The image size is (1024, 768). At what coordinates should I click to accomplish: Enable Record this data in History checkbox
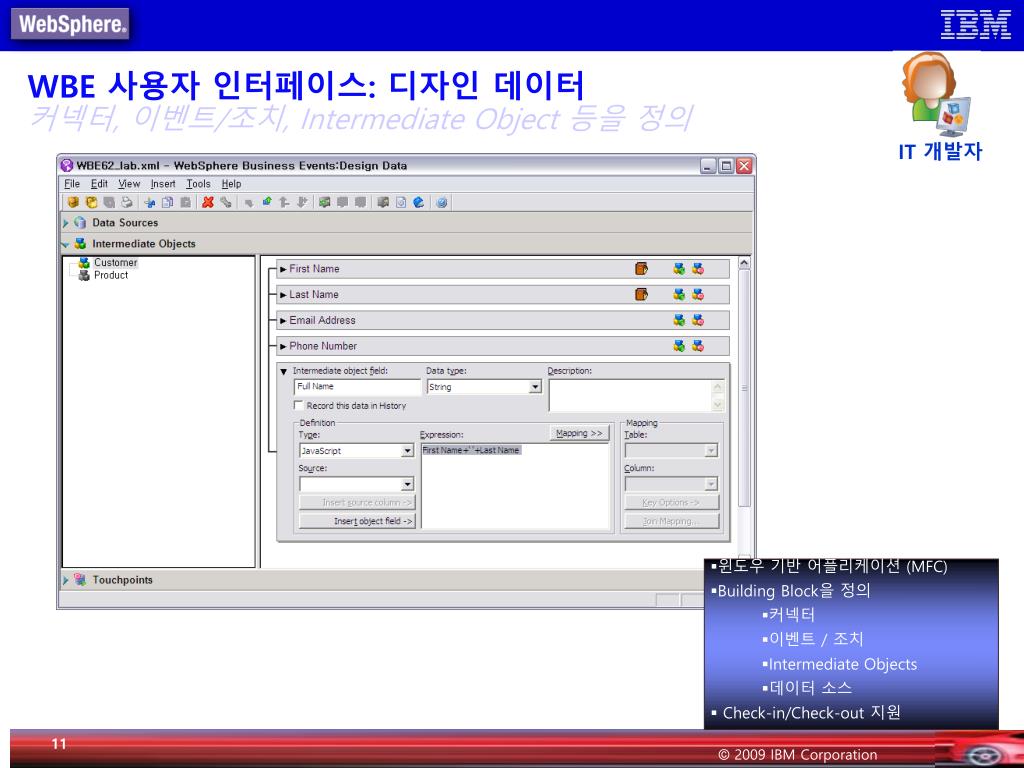(298, 406)
